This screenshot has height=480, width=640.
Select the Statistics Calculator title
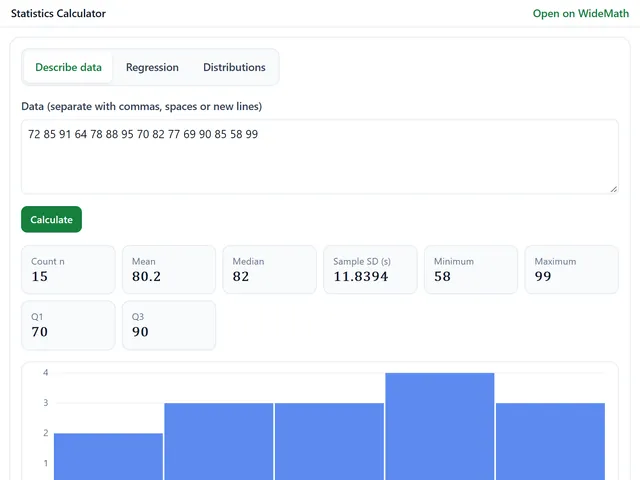click(58, 13)
